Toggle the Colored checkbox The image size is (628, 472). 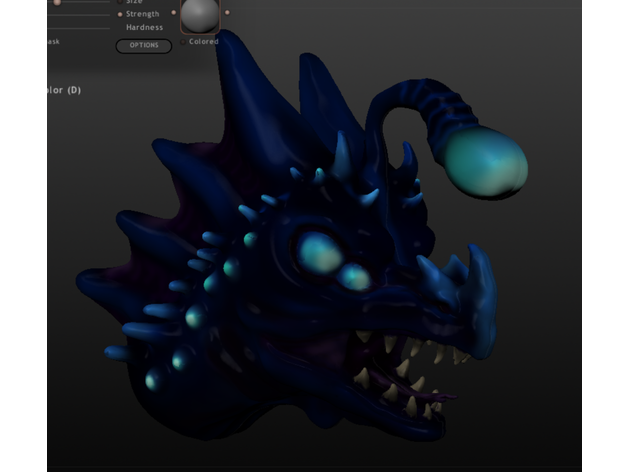click(183, 42)
